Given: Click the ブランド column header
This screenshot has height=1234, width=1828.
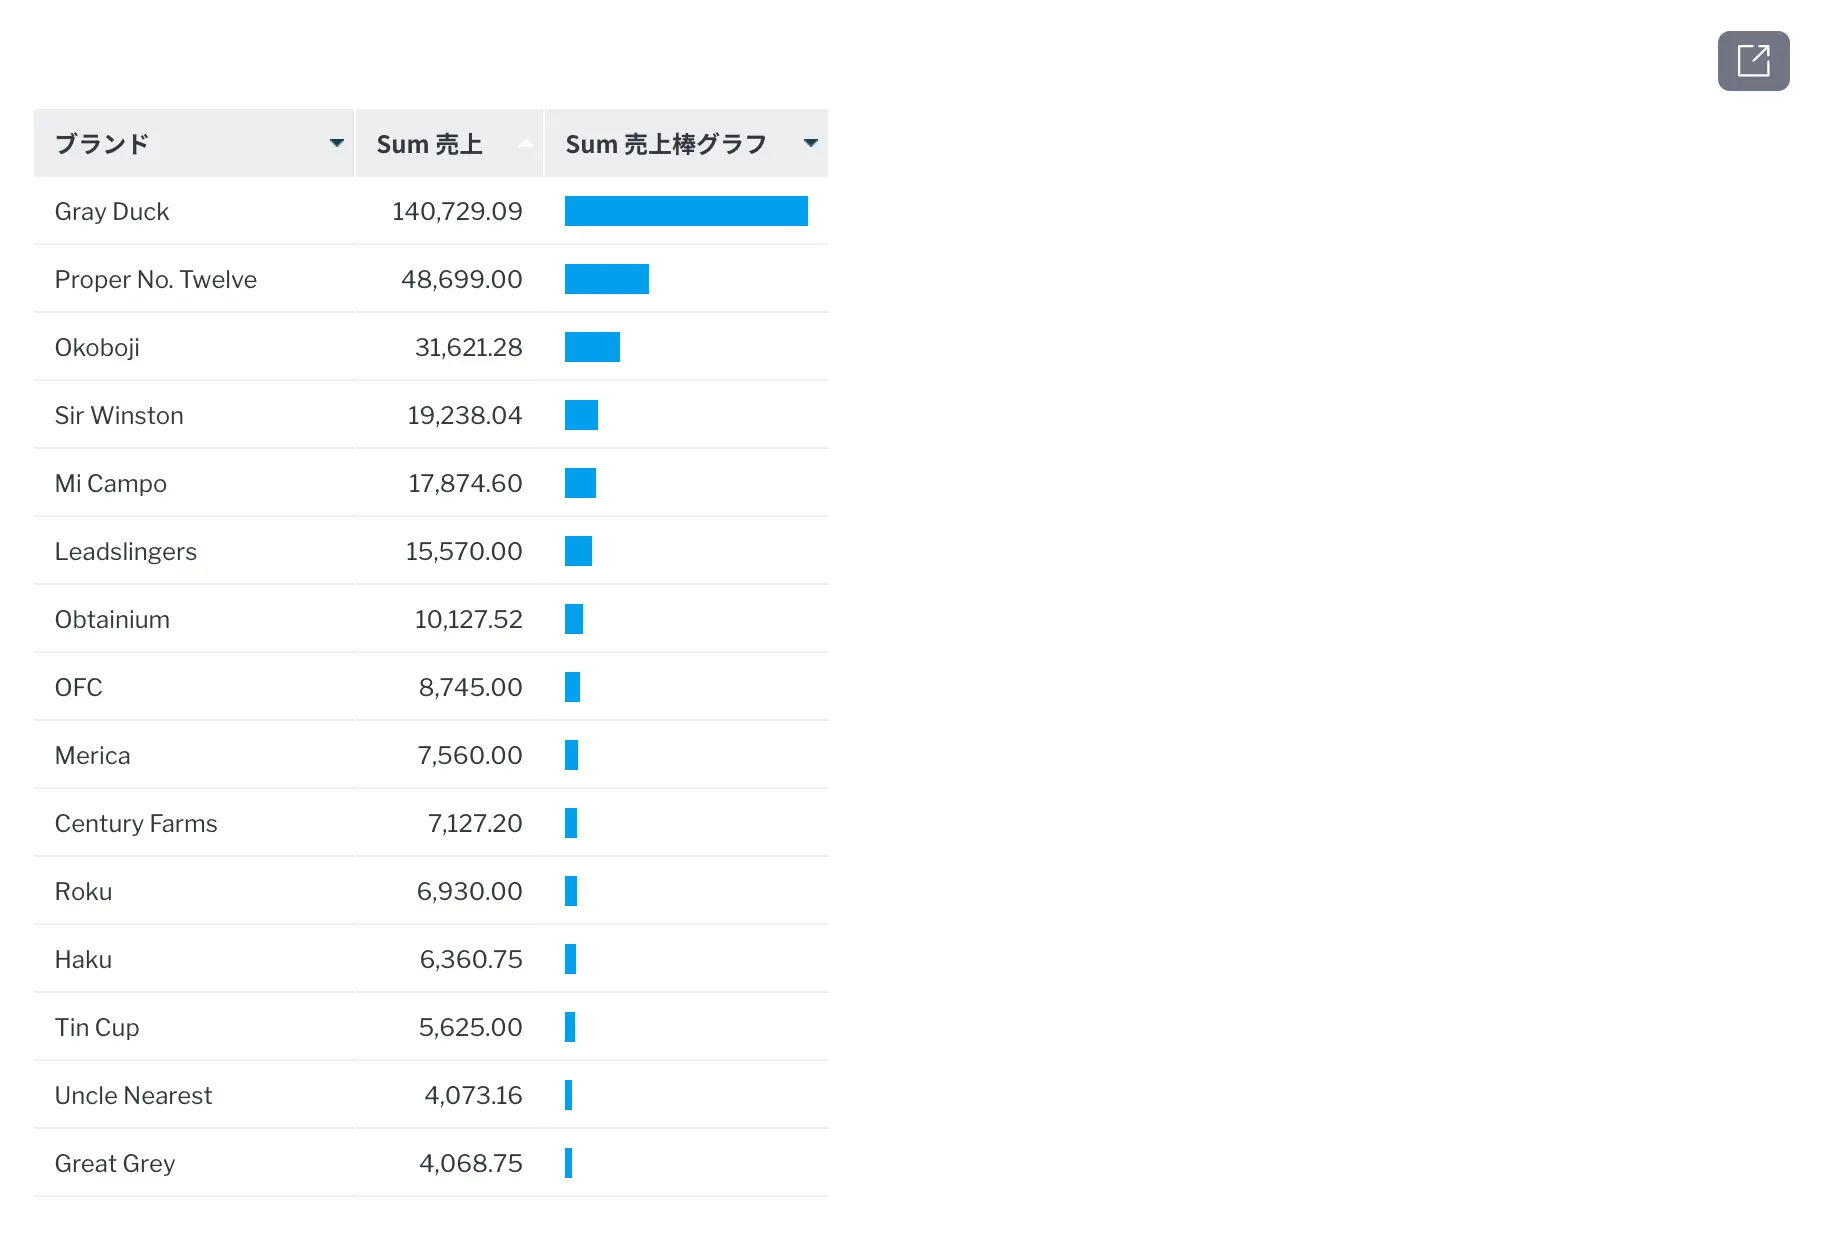Looking at the screenshot, I should (102, 144).
